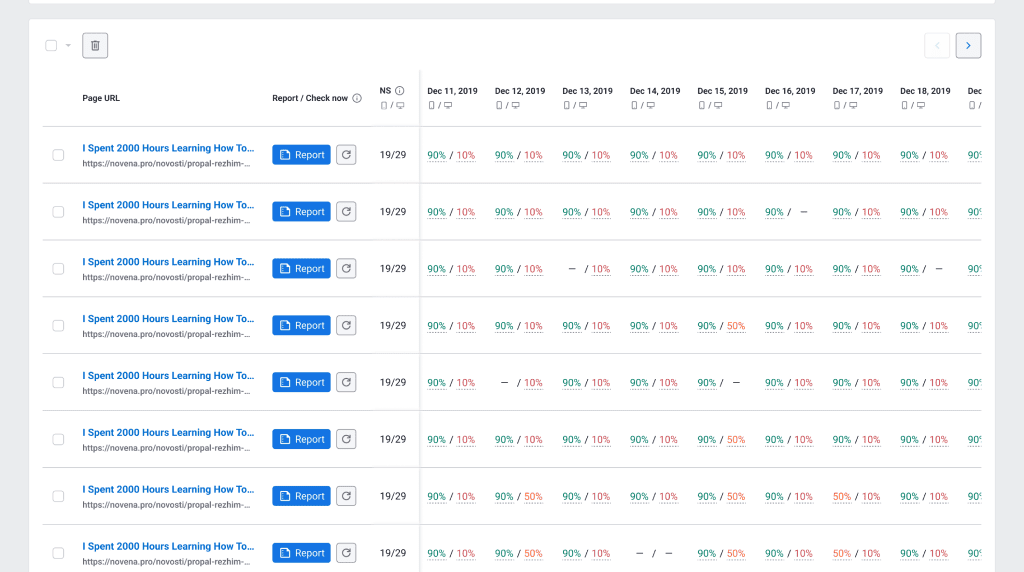Image resolution: width=1024 pixels, height=572 pixels.
Task: Click Report button in fourth row
Action: [x=301, y=325]
